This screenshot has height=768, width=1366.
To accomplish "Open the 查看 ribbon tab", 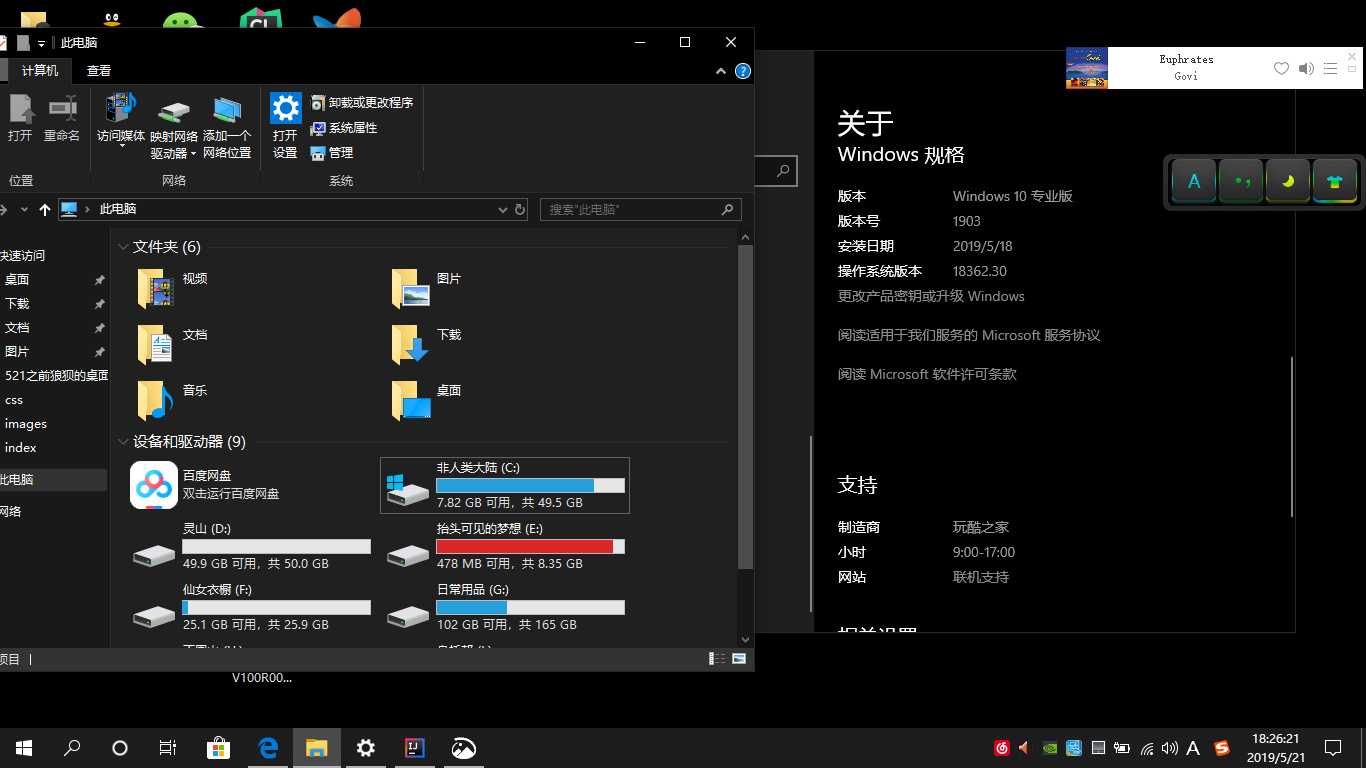I will click(99, 71).
